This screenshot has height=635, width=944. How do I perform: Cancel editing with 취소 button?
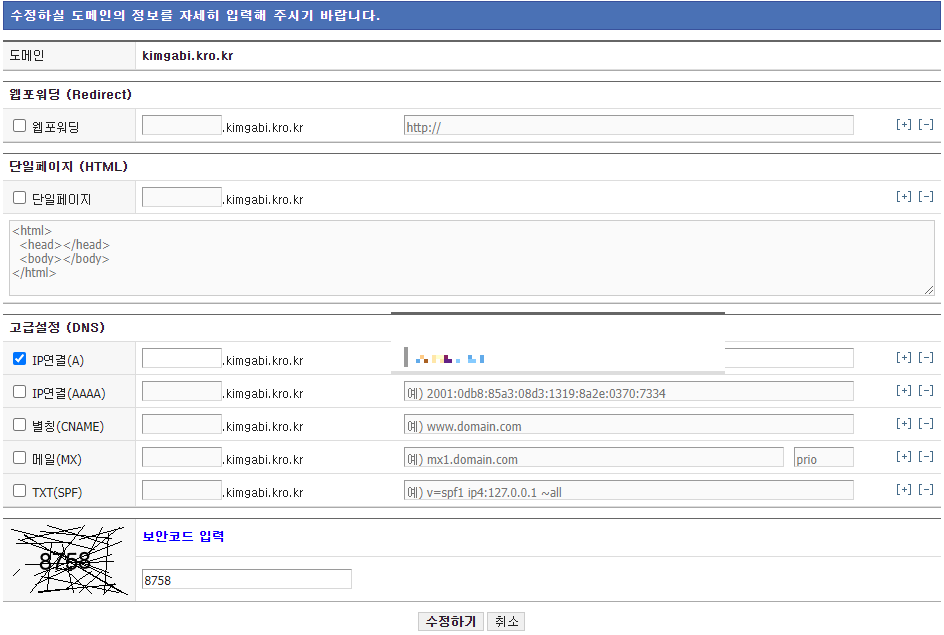(x=506, y=622)
